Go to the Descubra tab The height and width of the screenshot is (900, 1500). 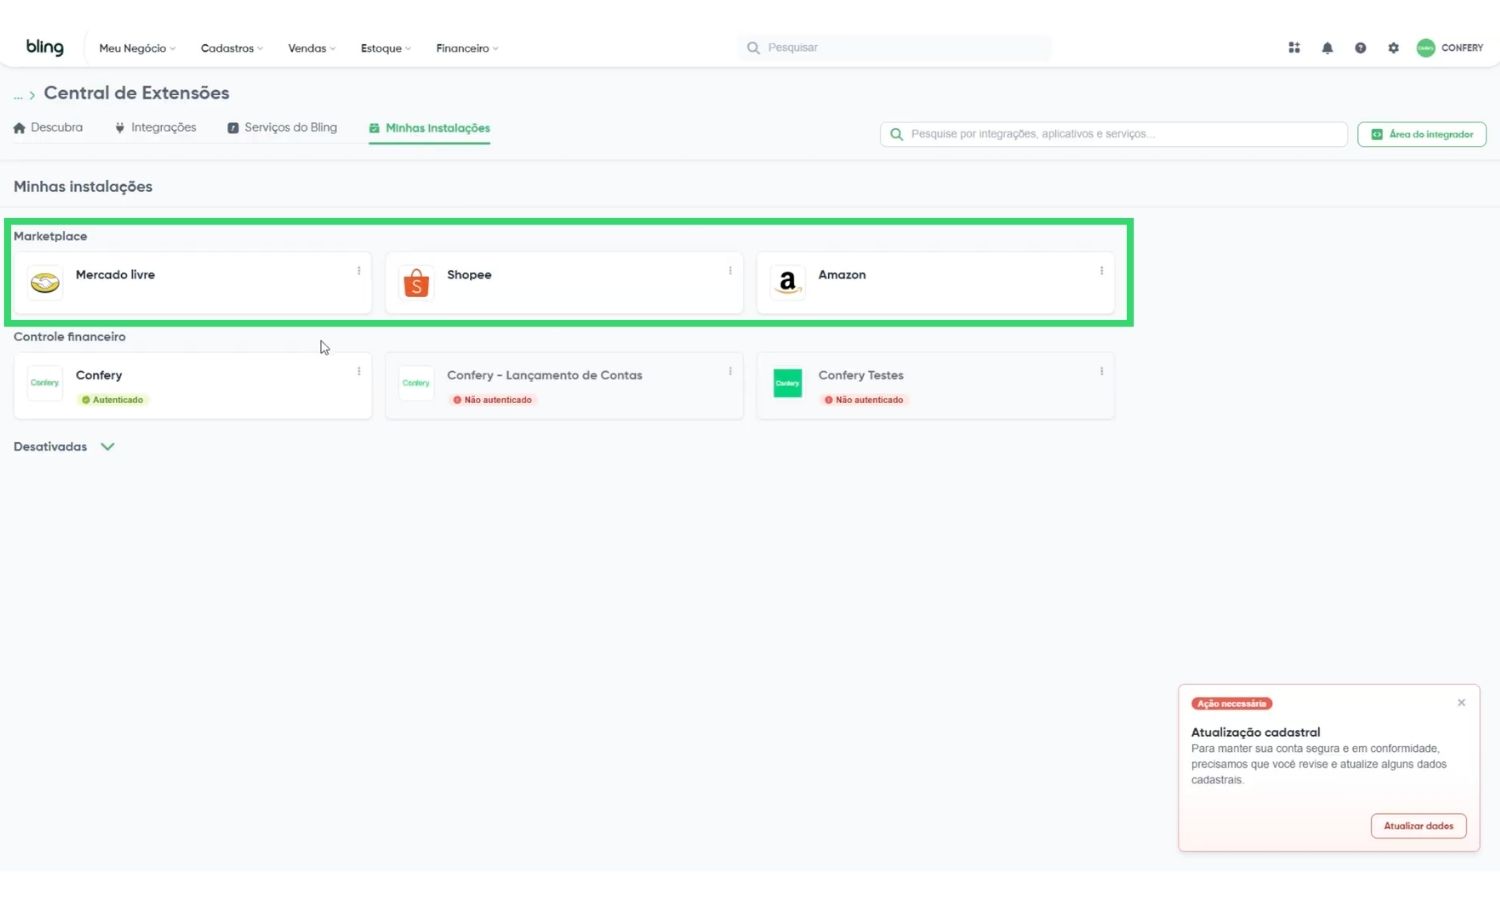click(x=48, y=128)
